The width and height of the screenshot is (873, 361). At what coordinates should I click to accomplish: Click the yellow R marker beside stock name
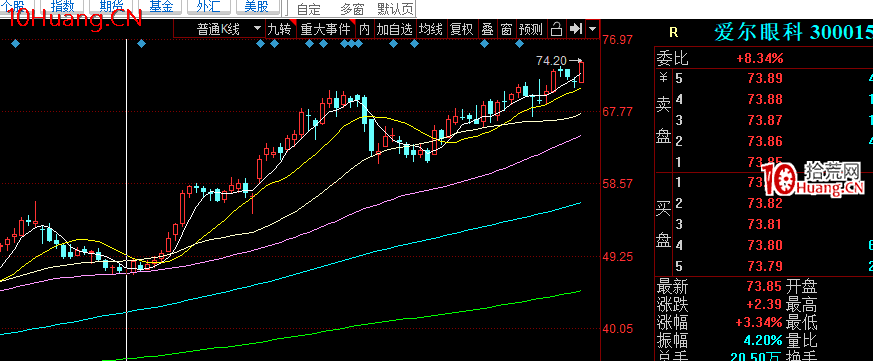tap(674, 32)
